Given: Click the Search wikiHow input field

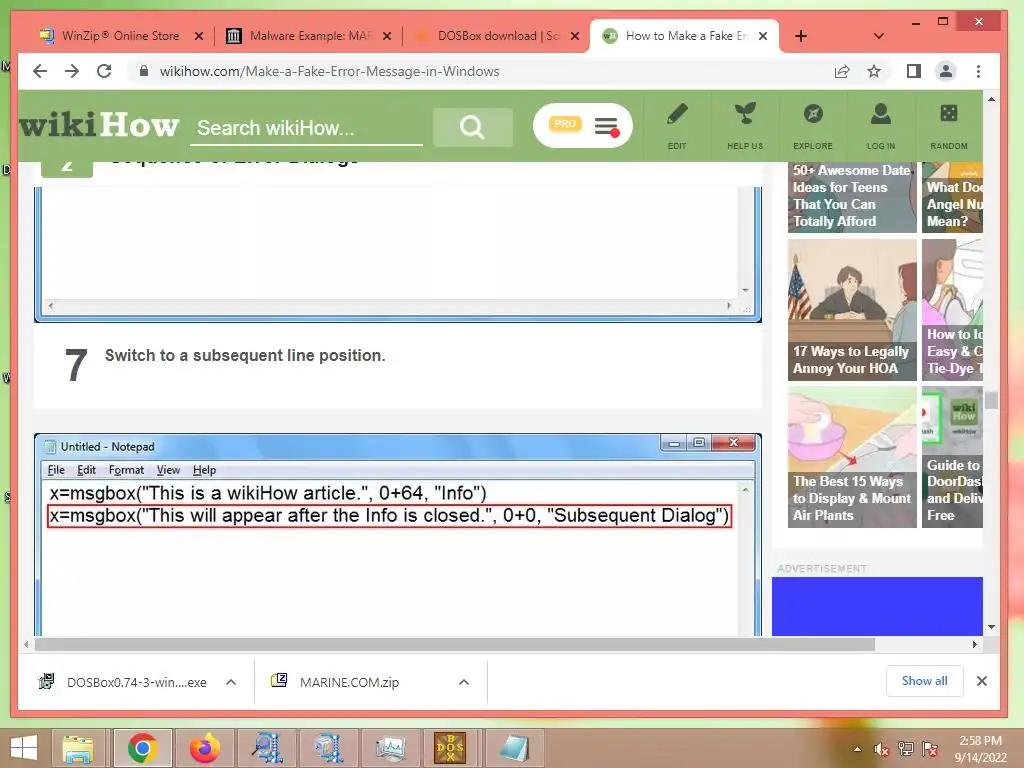Looking at the screenshot, I should (x=306, y=128).
